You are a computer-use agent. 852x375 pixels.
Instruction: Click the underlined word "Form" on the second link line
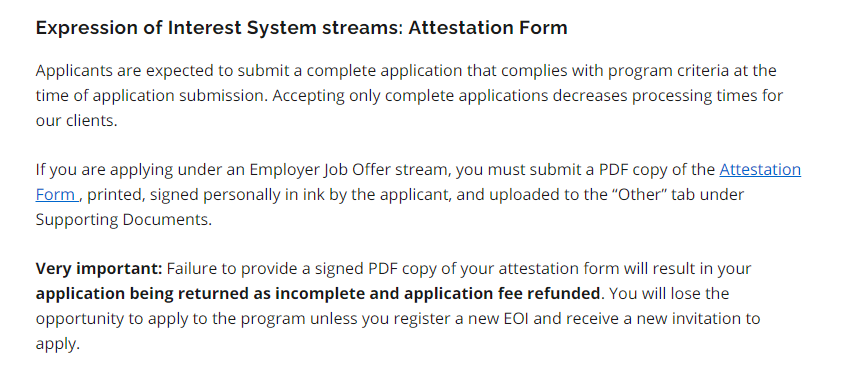[x=55, y=195]
